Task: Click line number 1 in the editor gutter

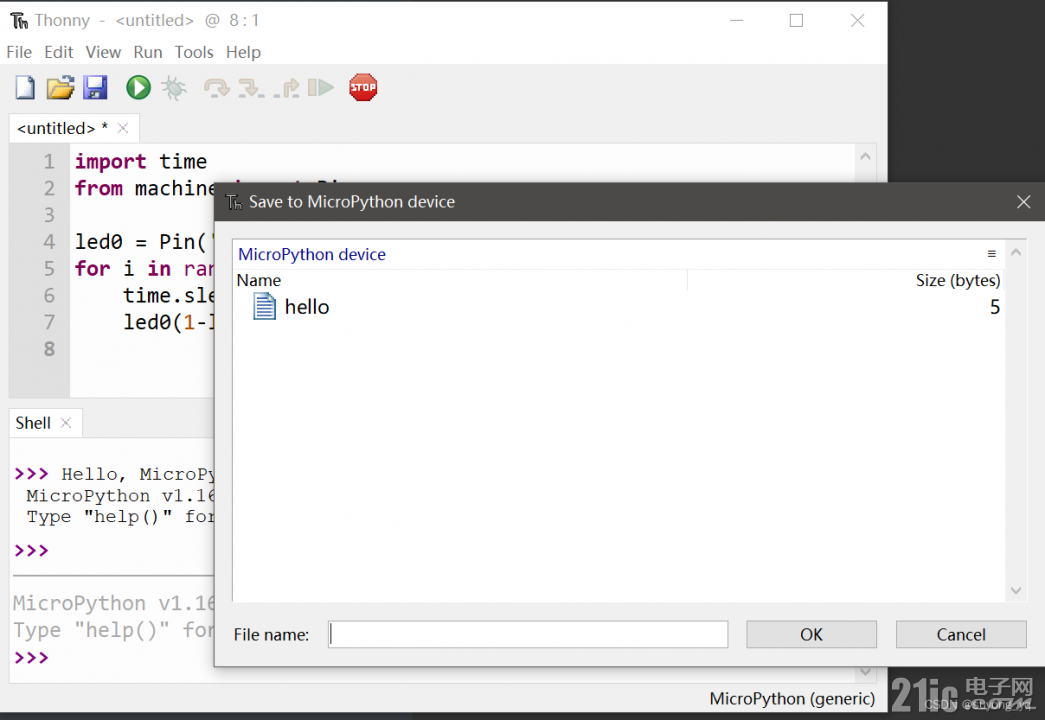Action: click(x=49, y=161)
